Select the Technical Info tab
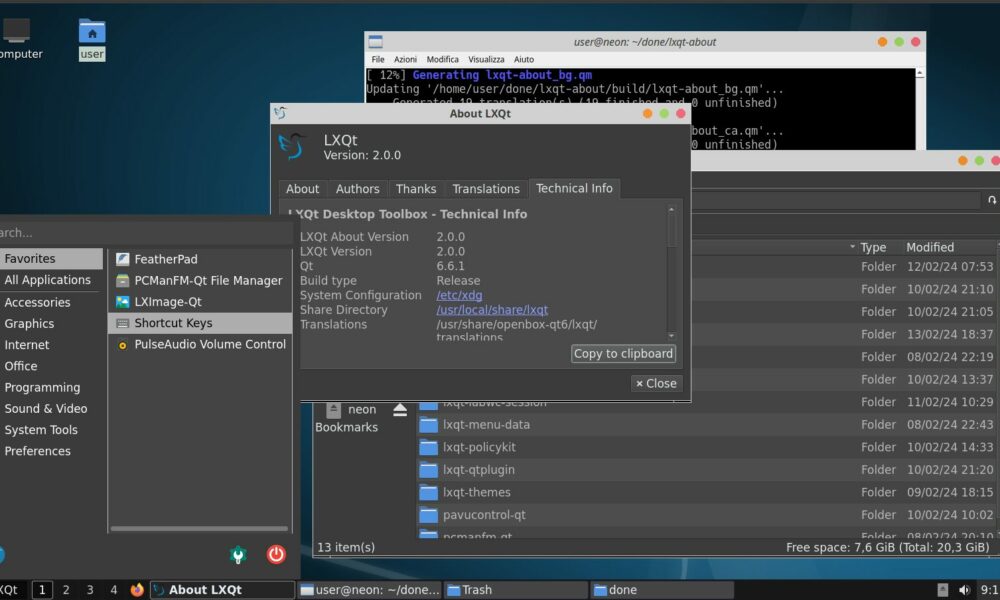Viewport: 1000px width, 600px height. click(574, 188)
